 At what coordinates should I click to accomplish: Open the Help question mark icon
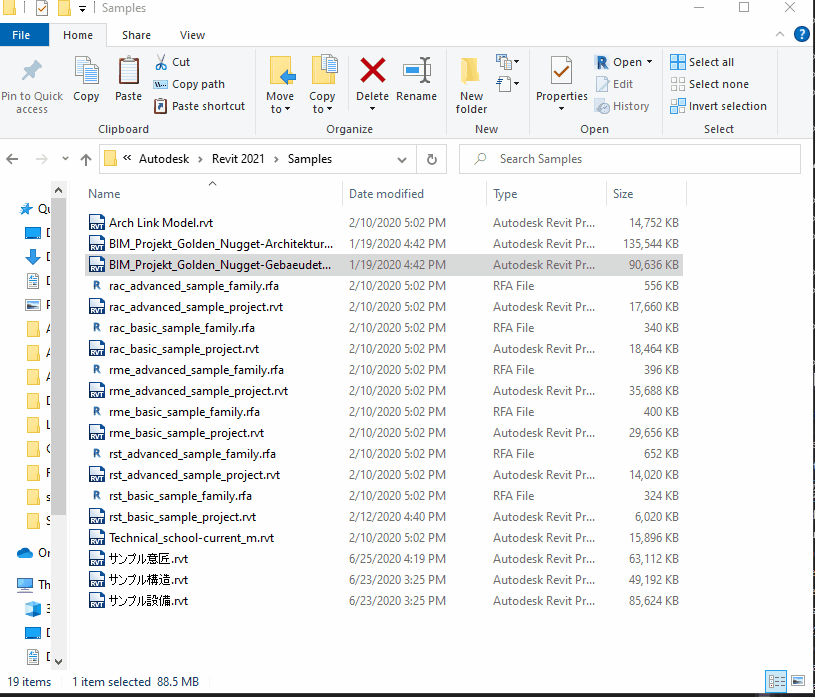(801, 34)
